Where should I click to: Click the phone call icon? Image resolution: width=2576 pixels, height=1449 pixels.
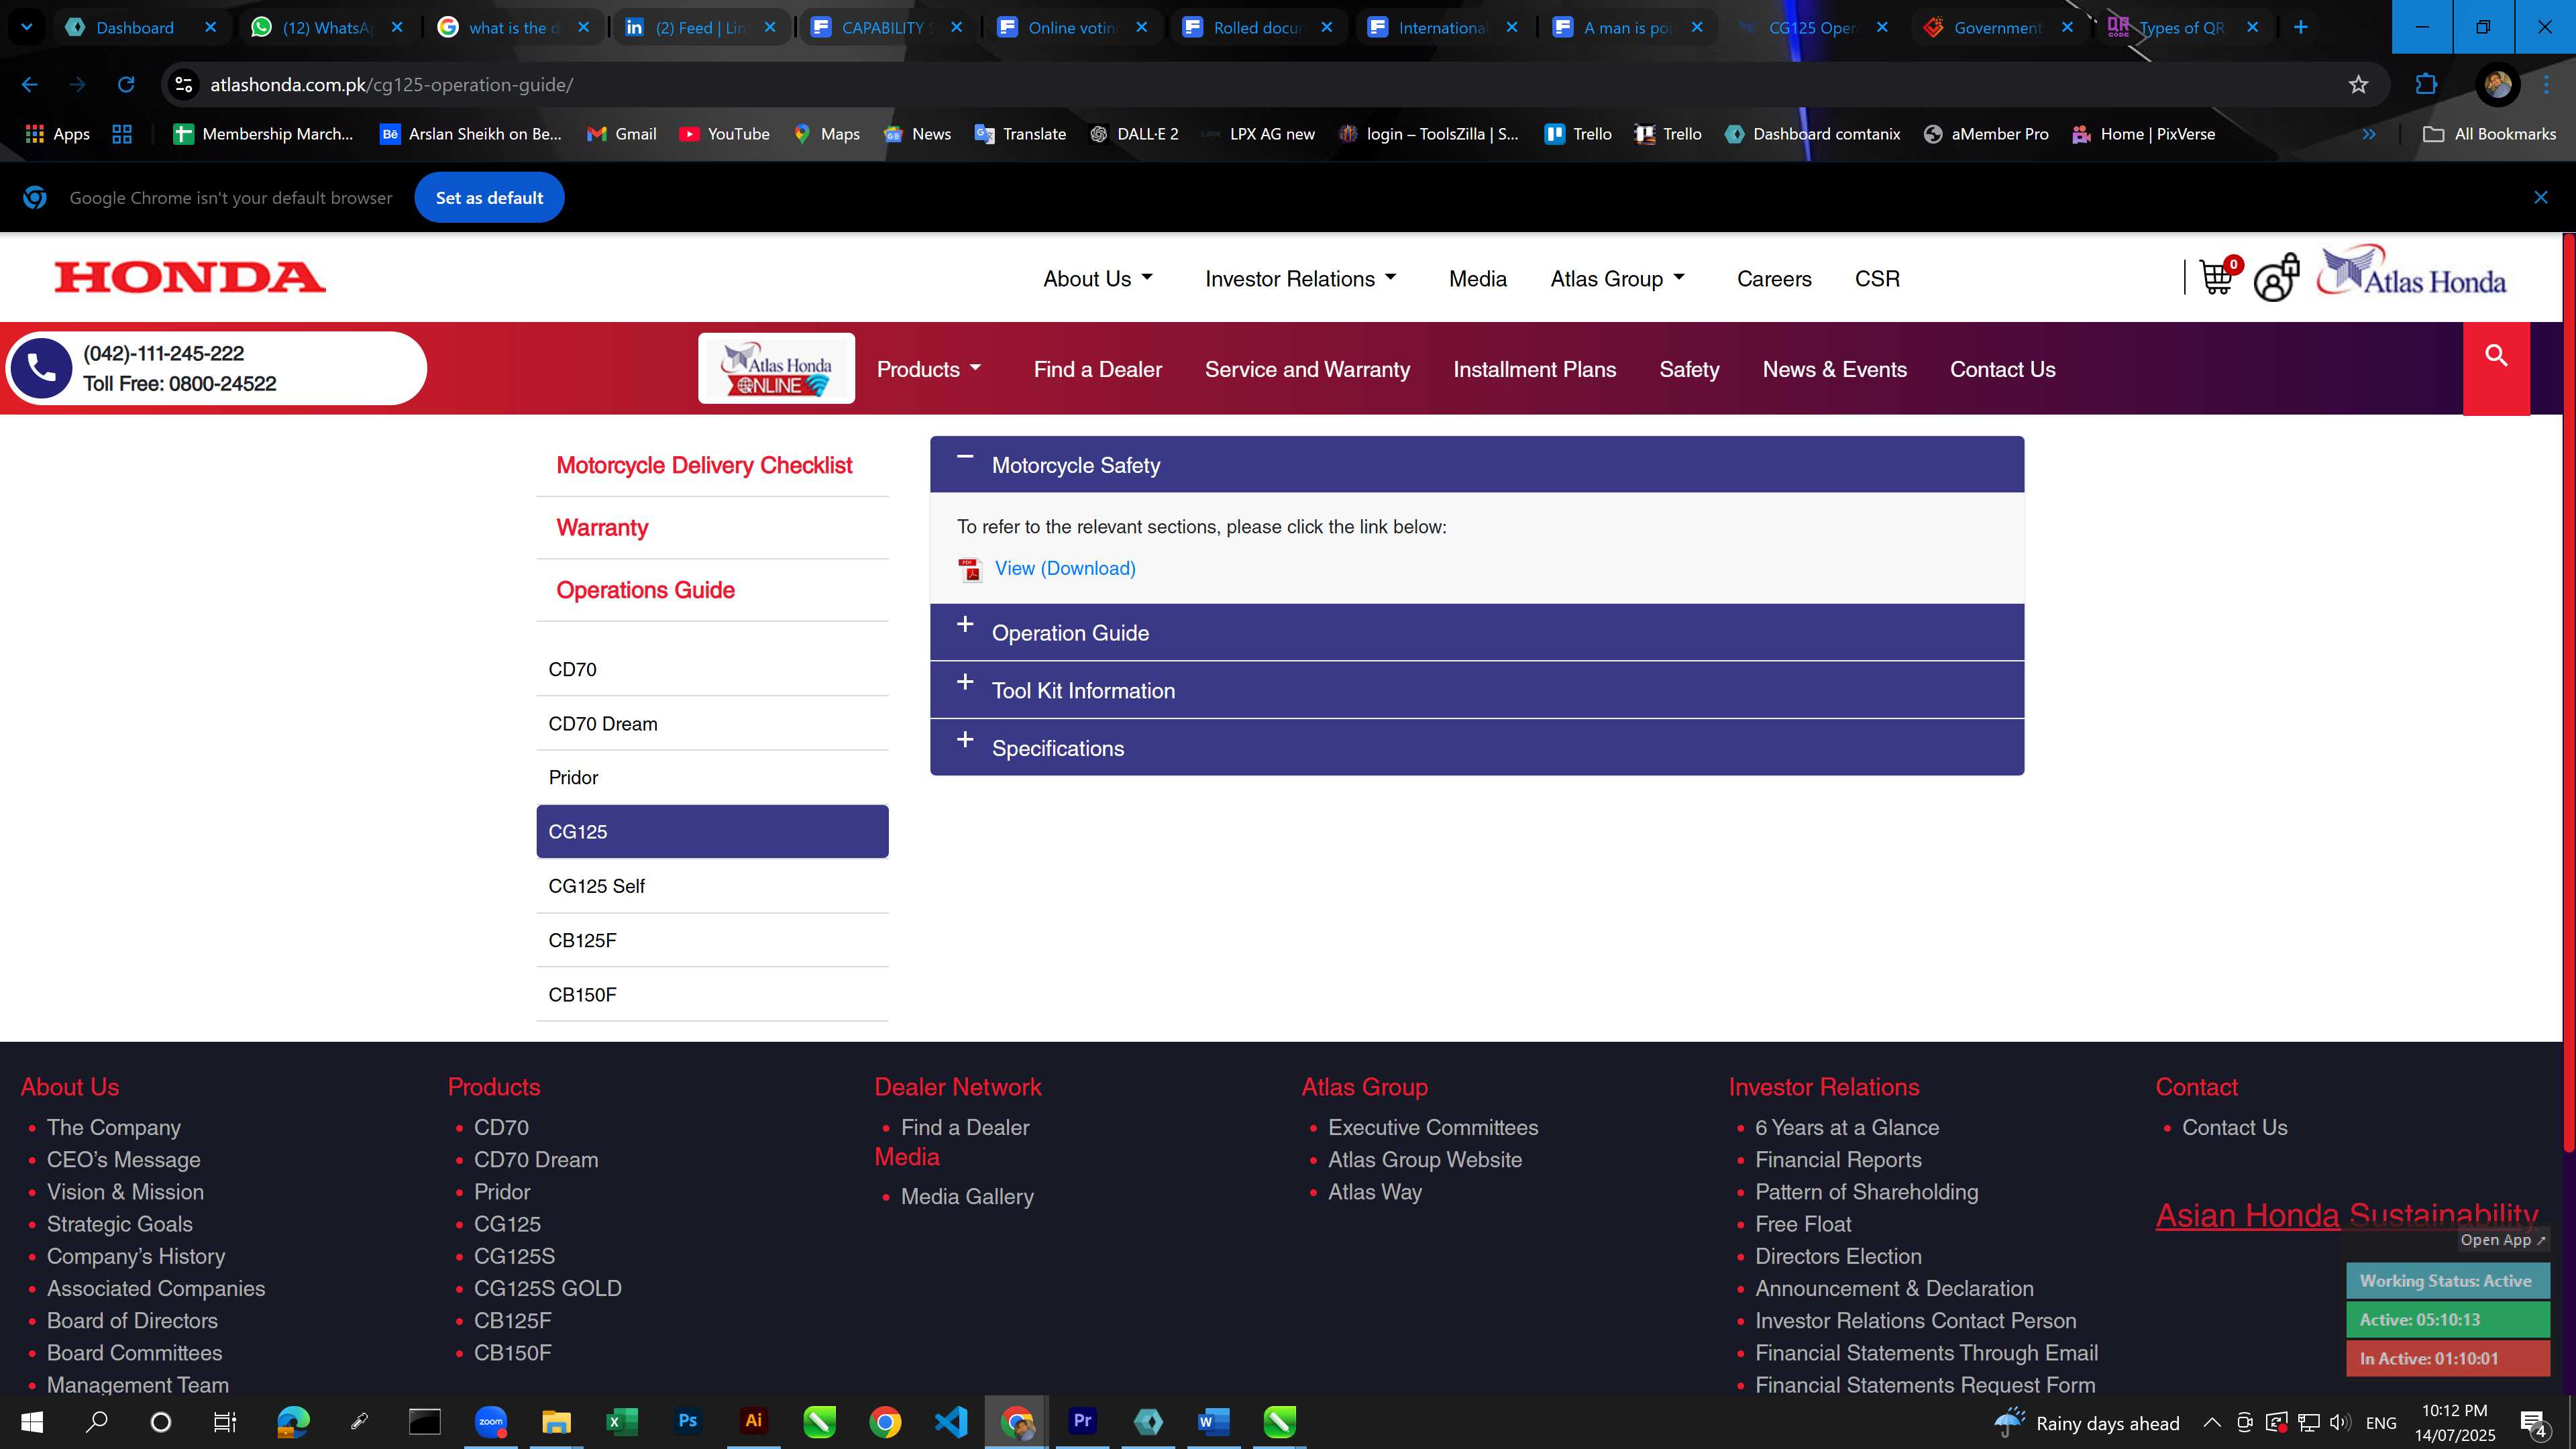tap(41, 368)
